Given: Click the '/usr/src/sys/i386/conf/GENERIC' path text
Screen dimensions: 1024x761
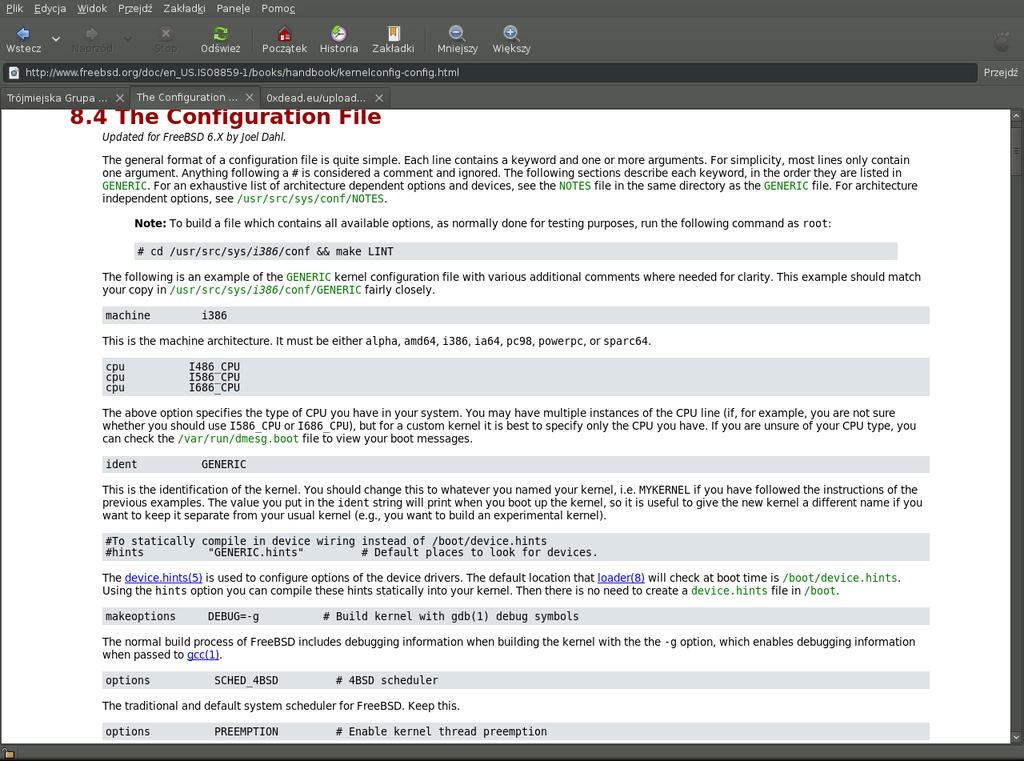Looking at the screenshot, I should 265,290.
